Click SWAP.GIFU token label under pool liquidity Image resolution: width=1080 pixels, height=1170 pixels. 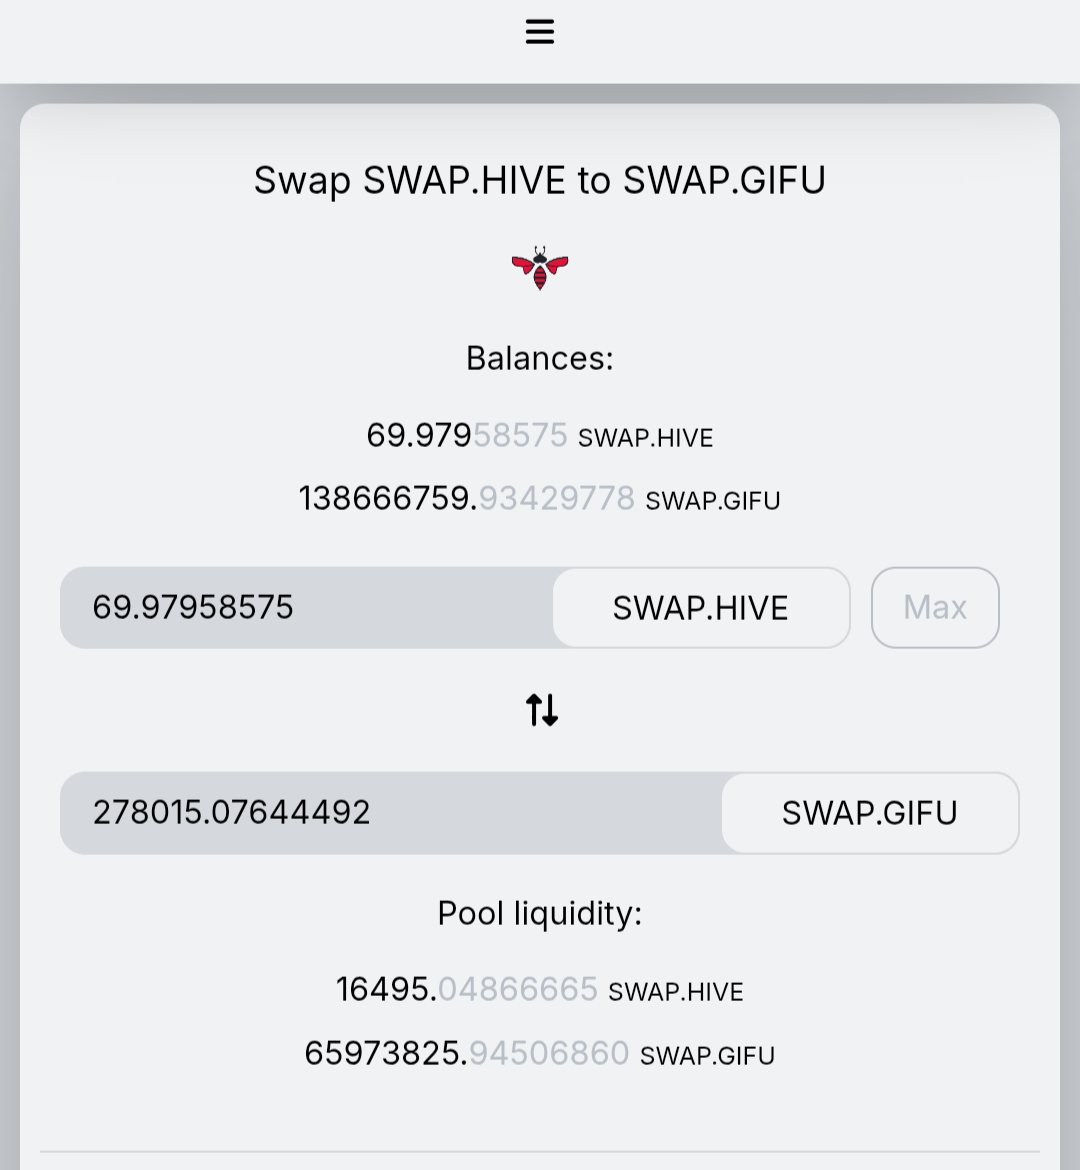707,1056
